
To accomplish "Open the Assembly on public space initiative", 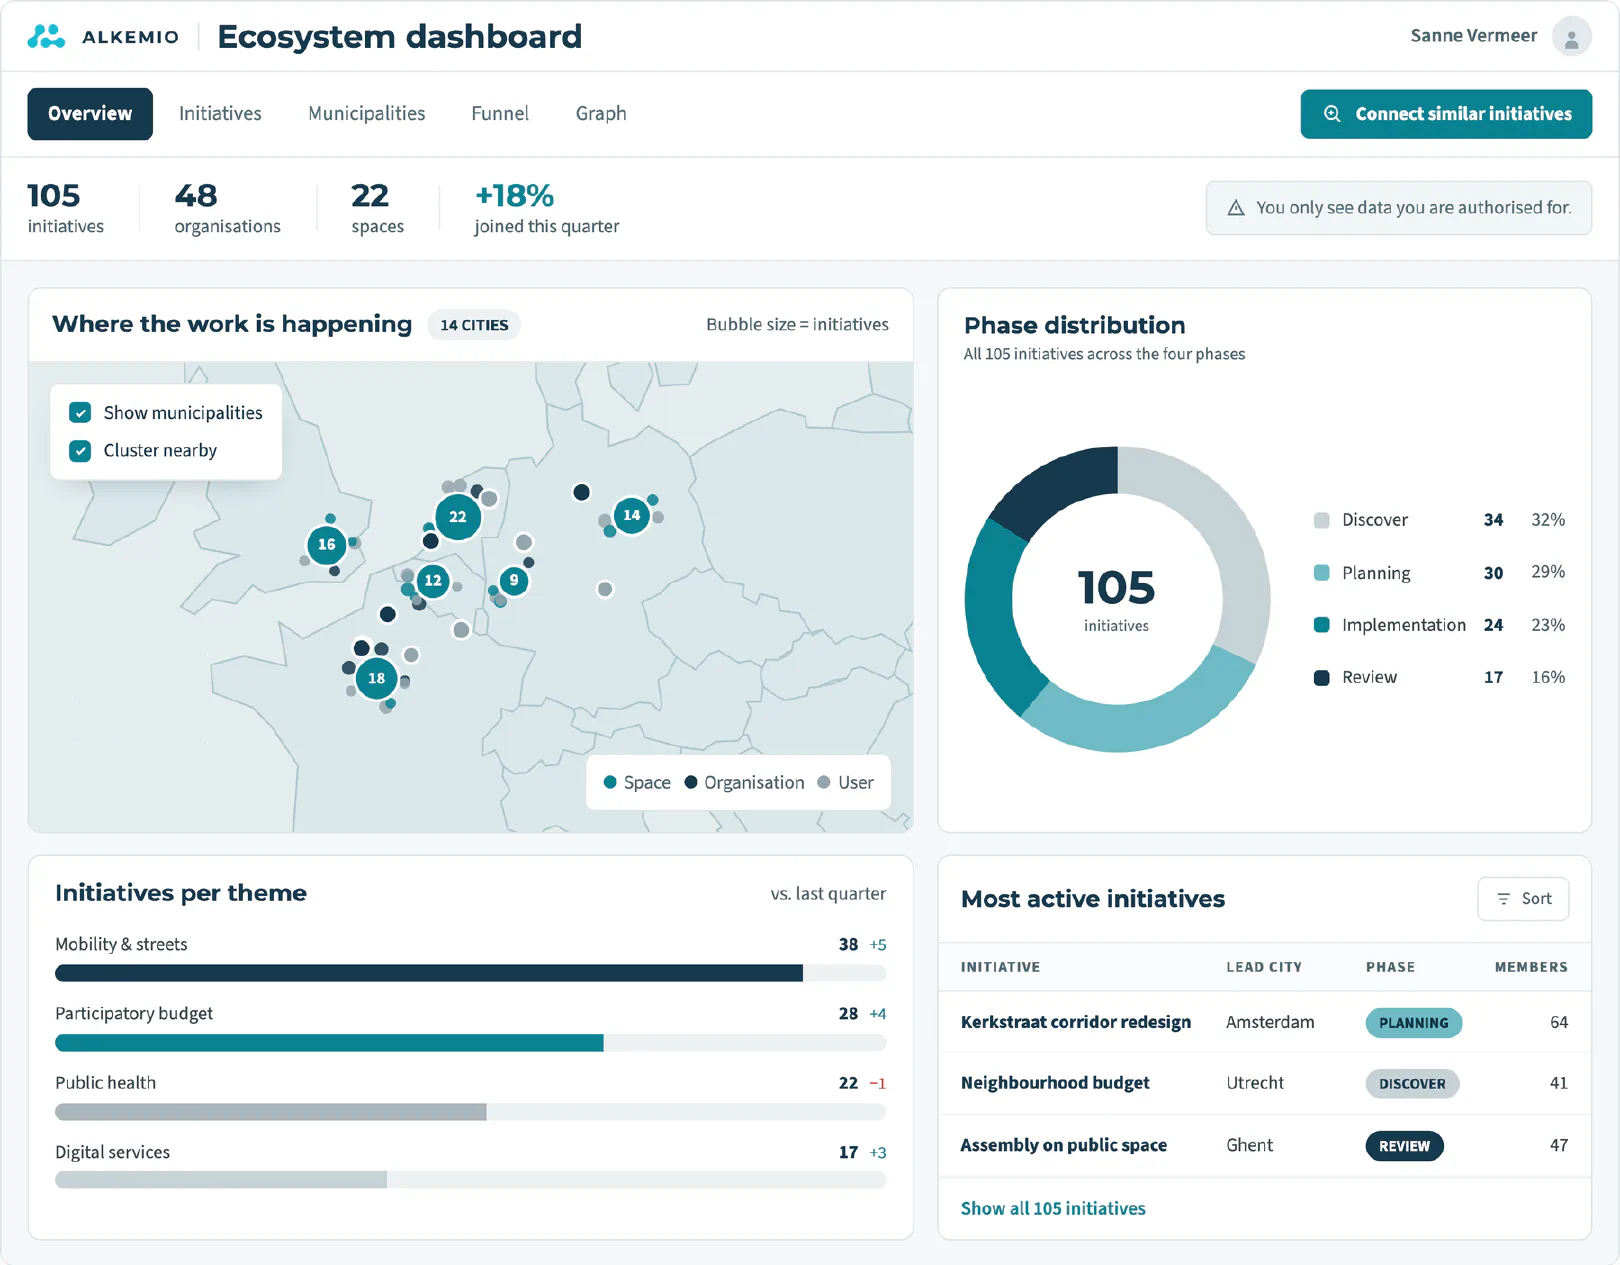I will [1064, 1145].
